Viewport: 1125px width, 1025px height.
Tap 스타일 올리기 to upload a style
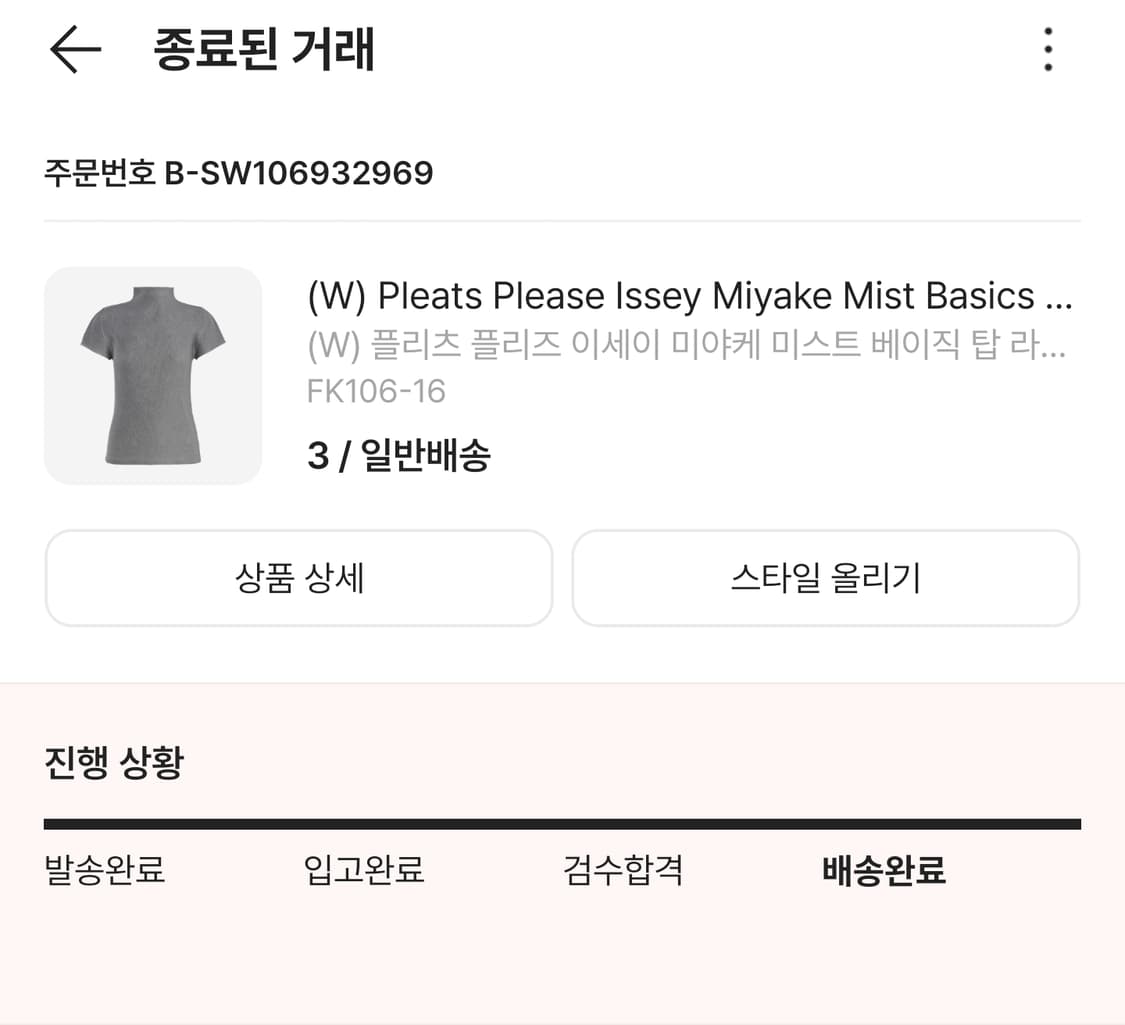pos(825,578)
